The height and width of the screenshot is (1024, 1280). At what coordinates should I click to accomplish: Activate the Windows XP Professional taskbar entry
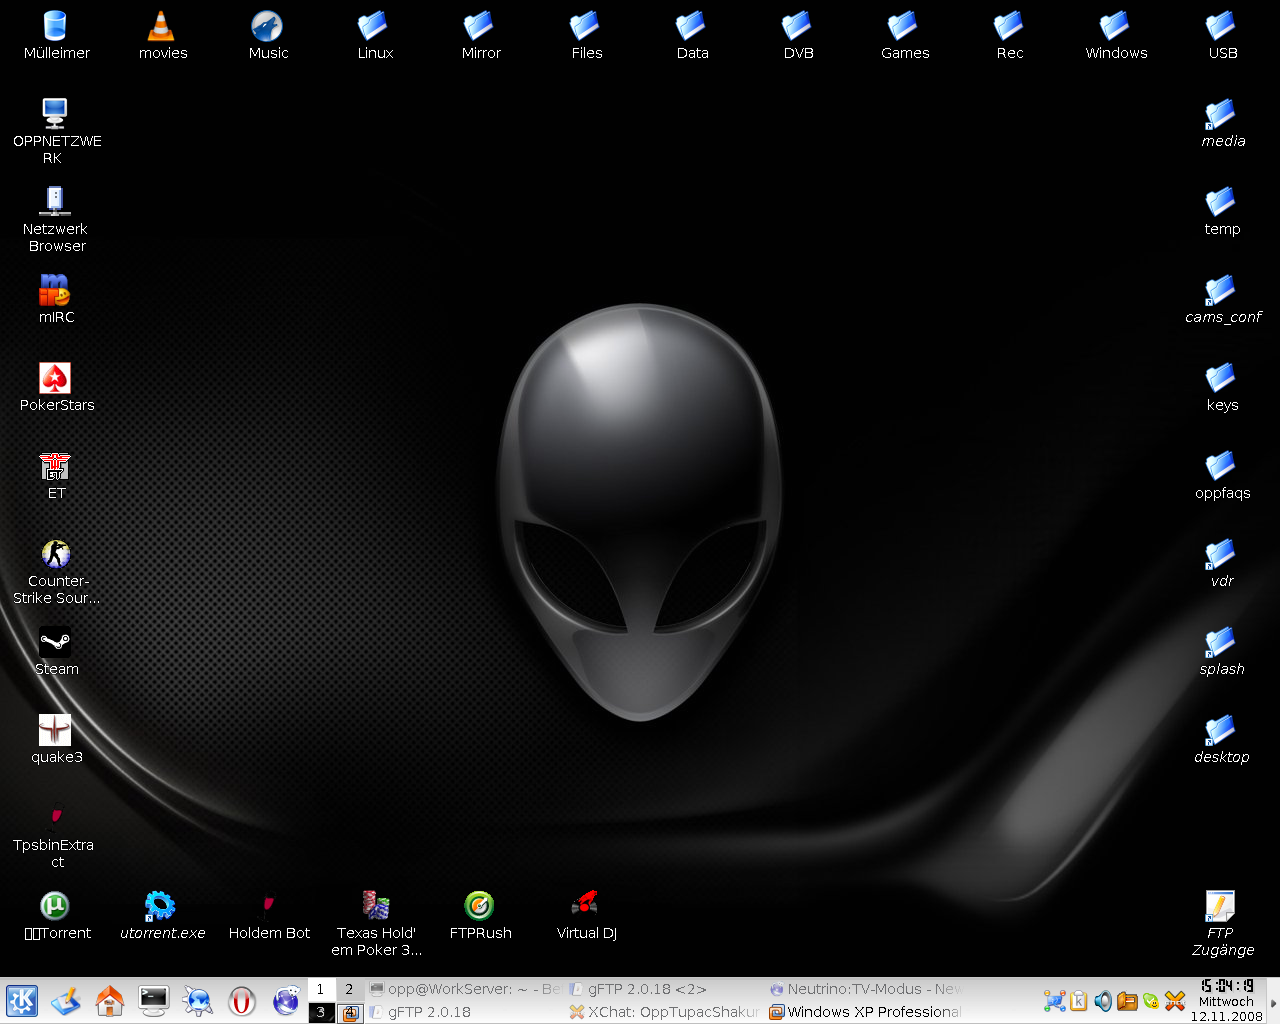pos(865,1012)
